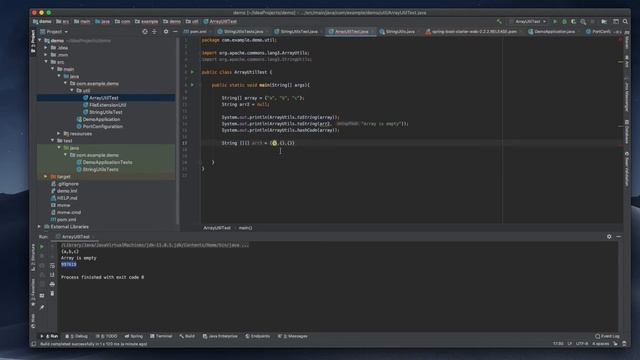Open the Debug tool window button
This screenshot has width=640, height=360.
(77, 336)
